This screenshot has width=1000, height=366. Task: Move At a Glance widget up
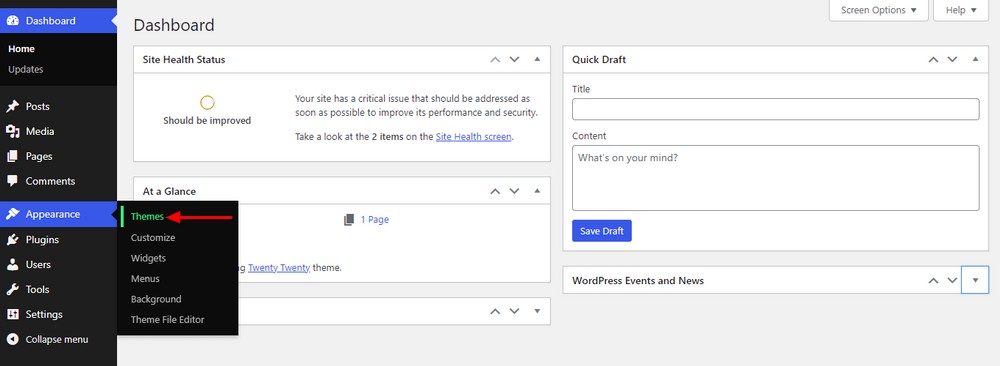[495, 191]
